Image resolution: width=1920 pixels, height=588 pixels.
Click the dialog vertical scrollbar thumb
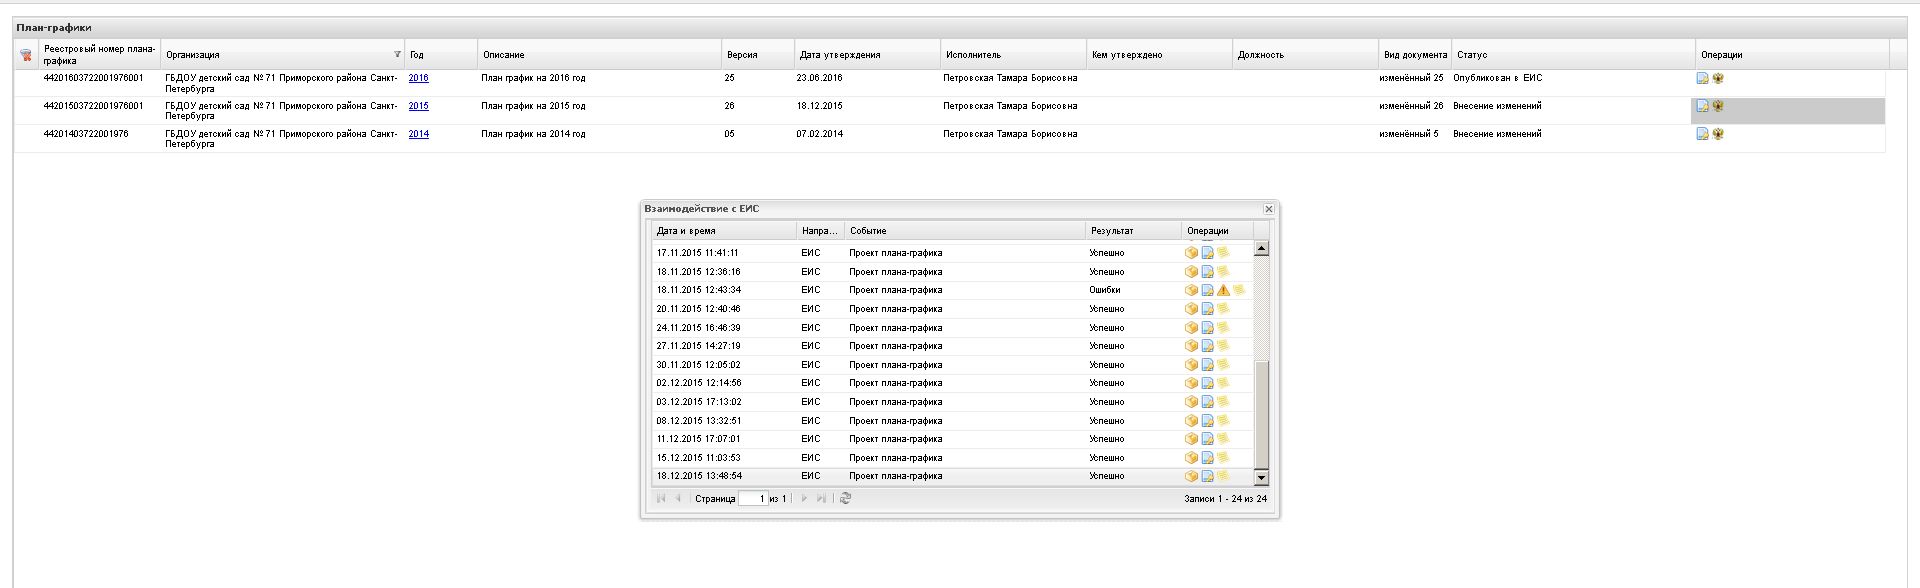coord(1261,414)
